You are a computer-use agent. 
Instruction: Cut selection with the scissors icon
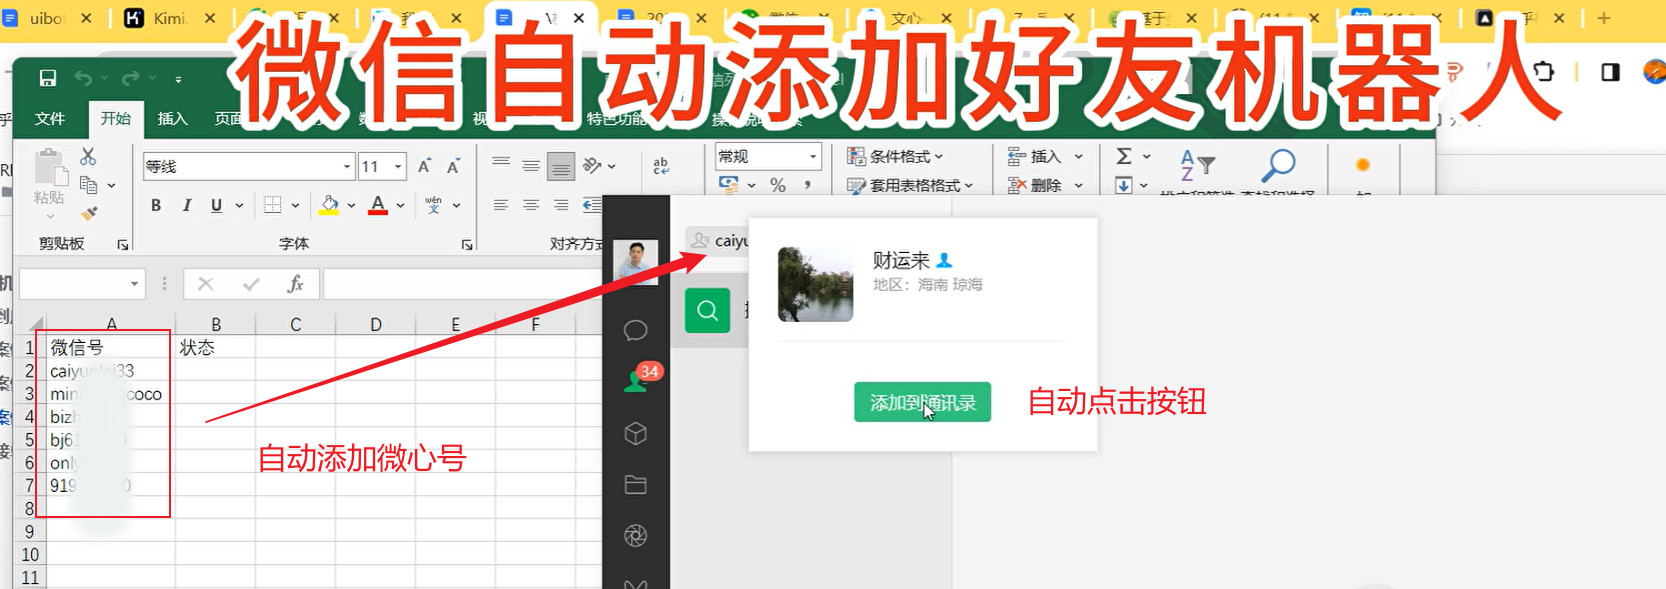tap(88, 157)
